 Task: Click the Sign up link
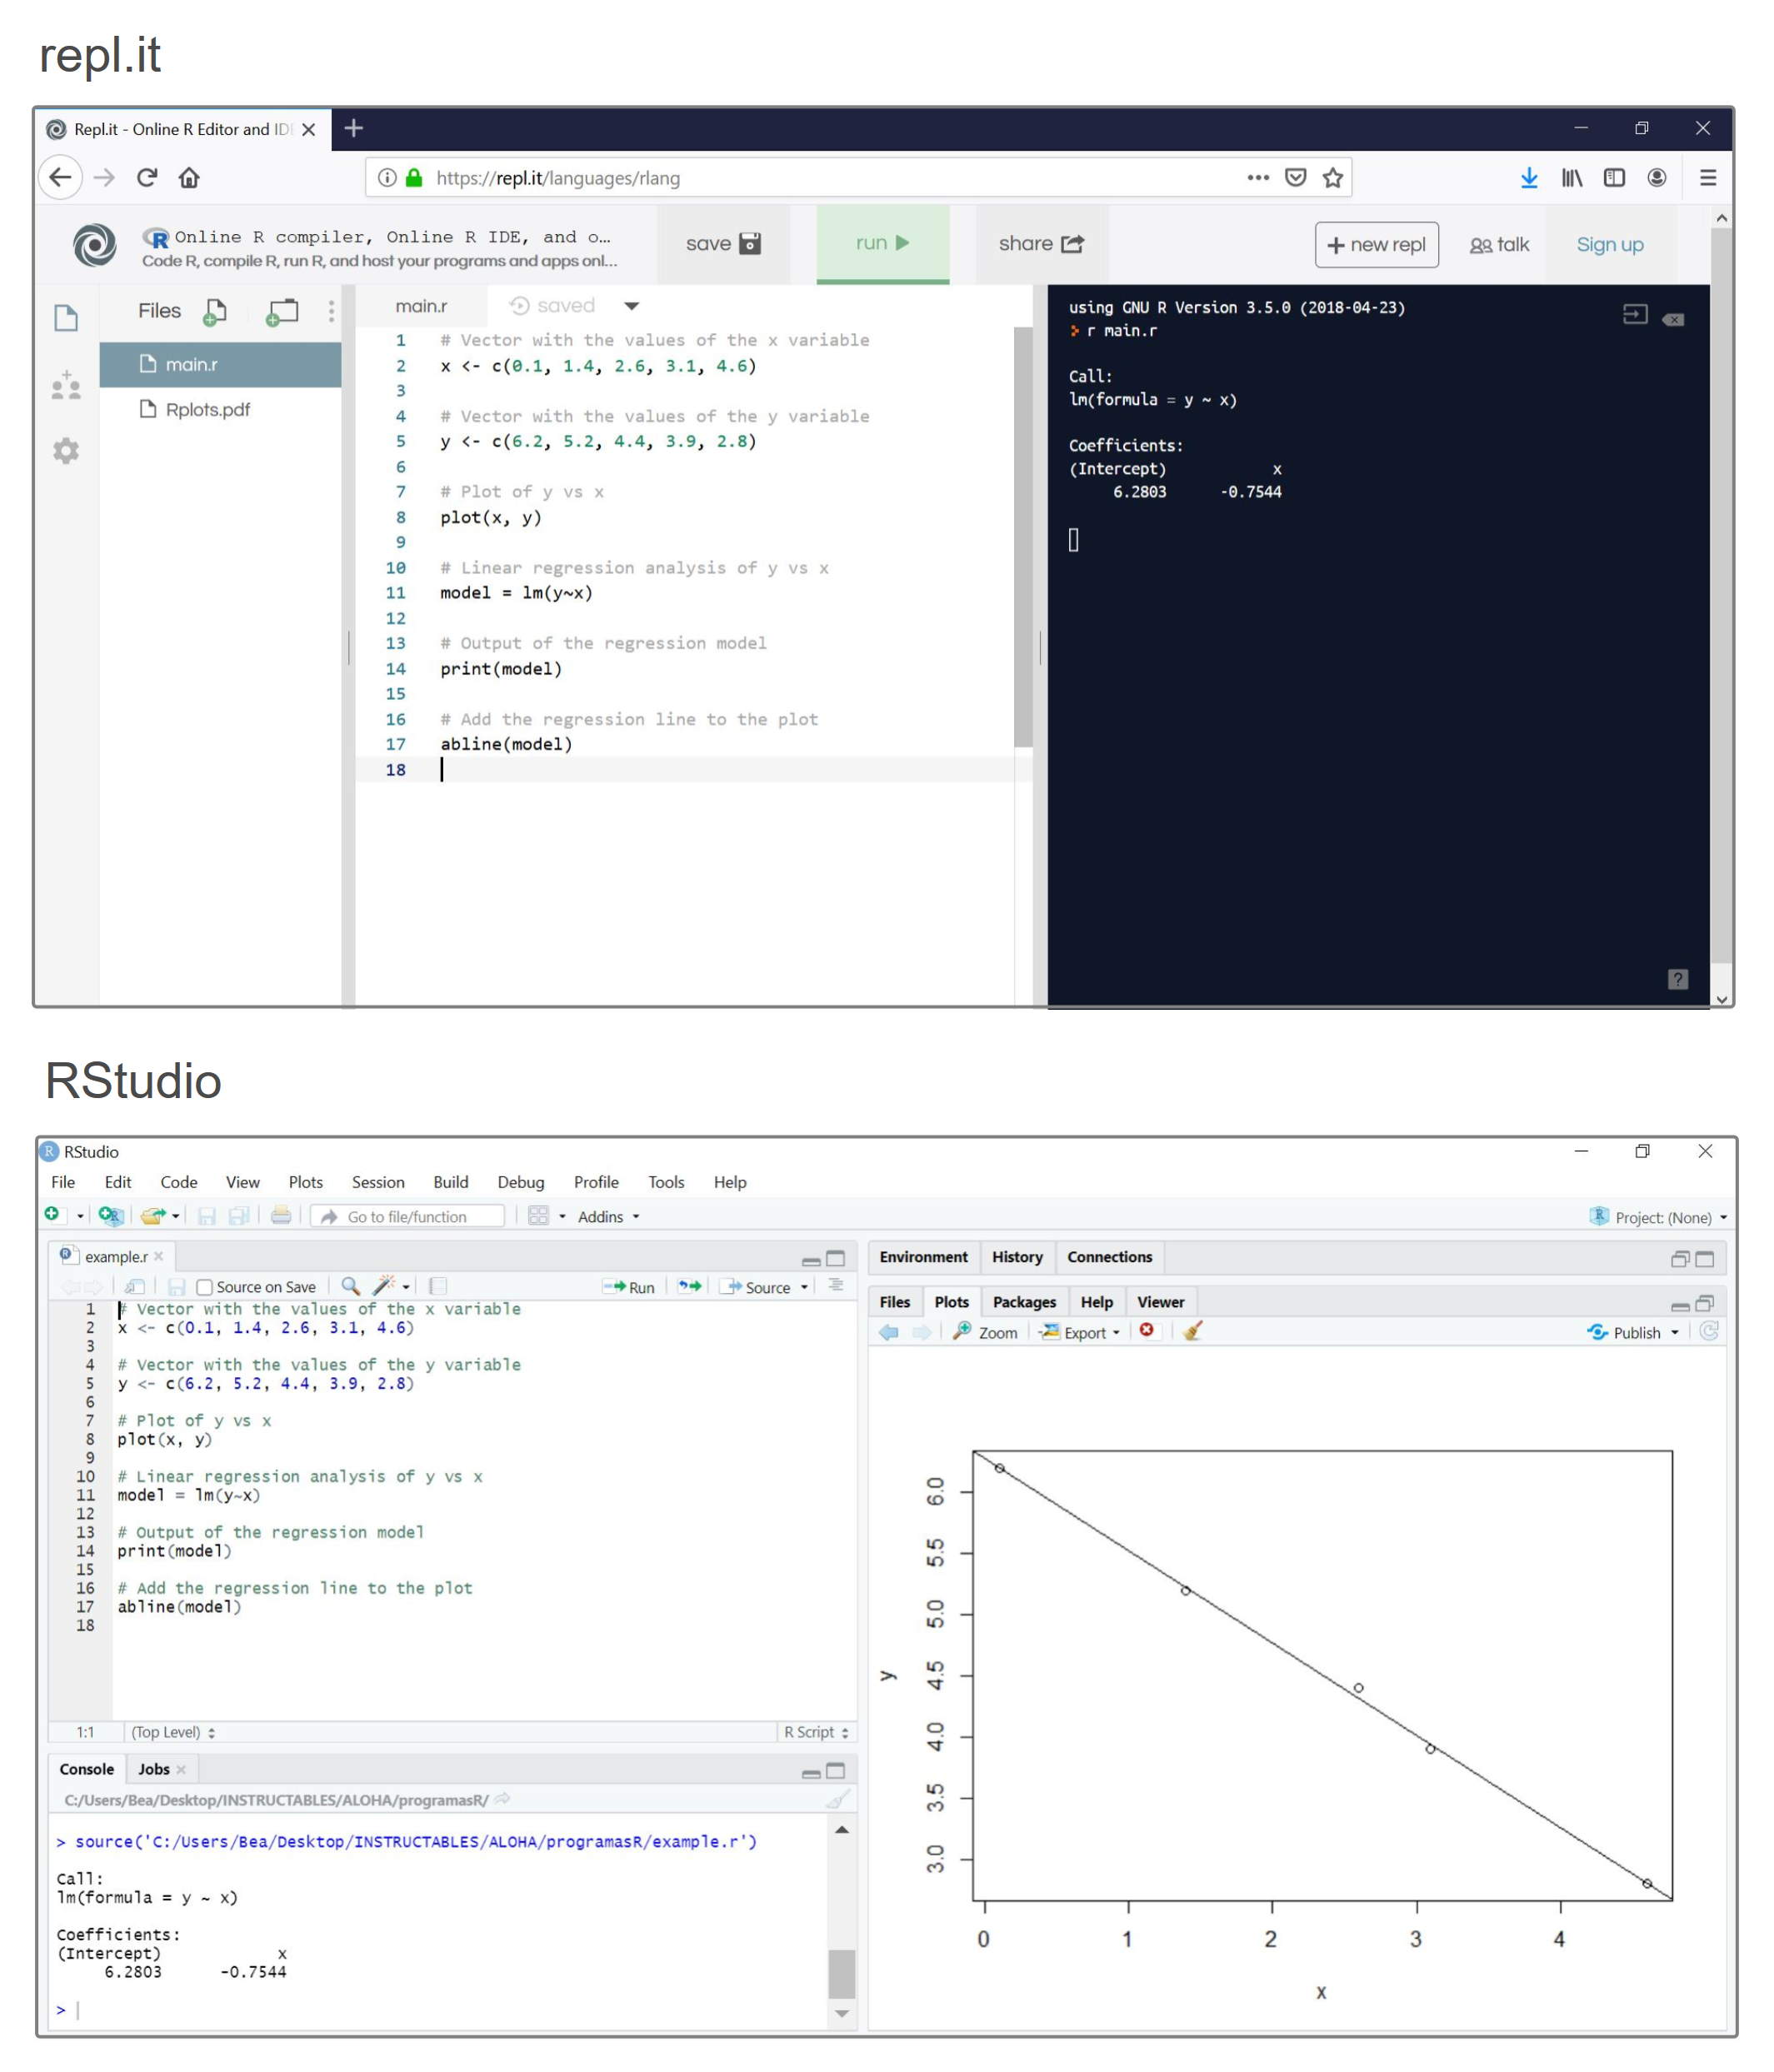pos(1609,245)
